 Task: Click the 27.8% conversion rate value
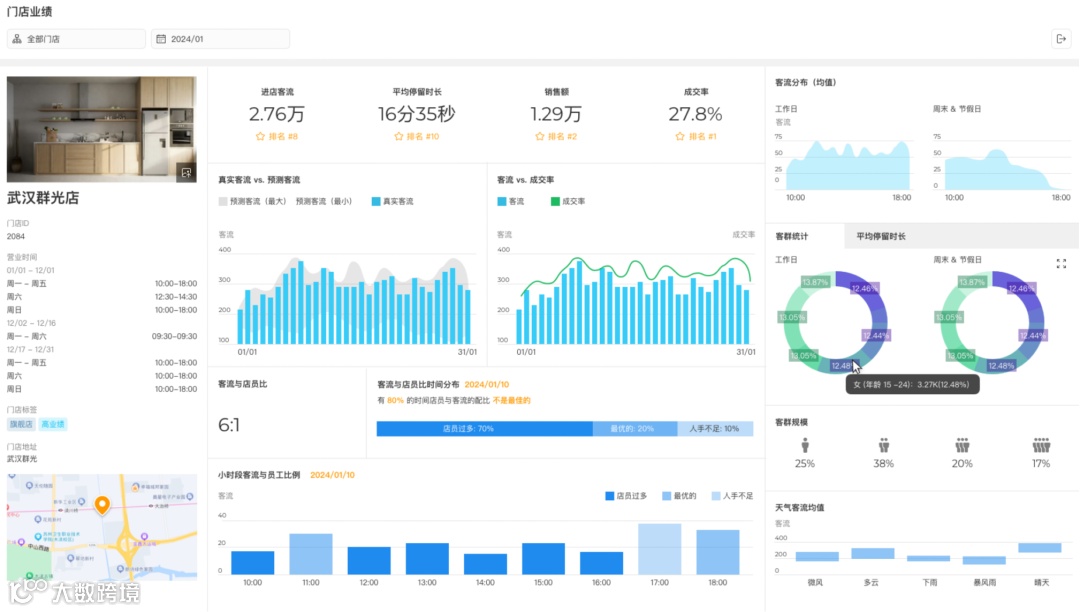click(695, 114)
